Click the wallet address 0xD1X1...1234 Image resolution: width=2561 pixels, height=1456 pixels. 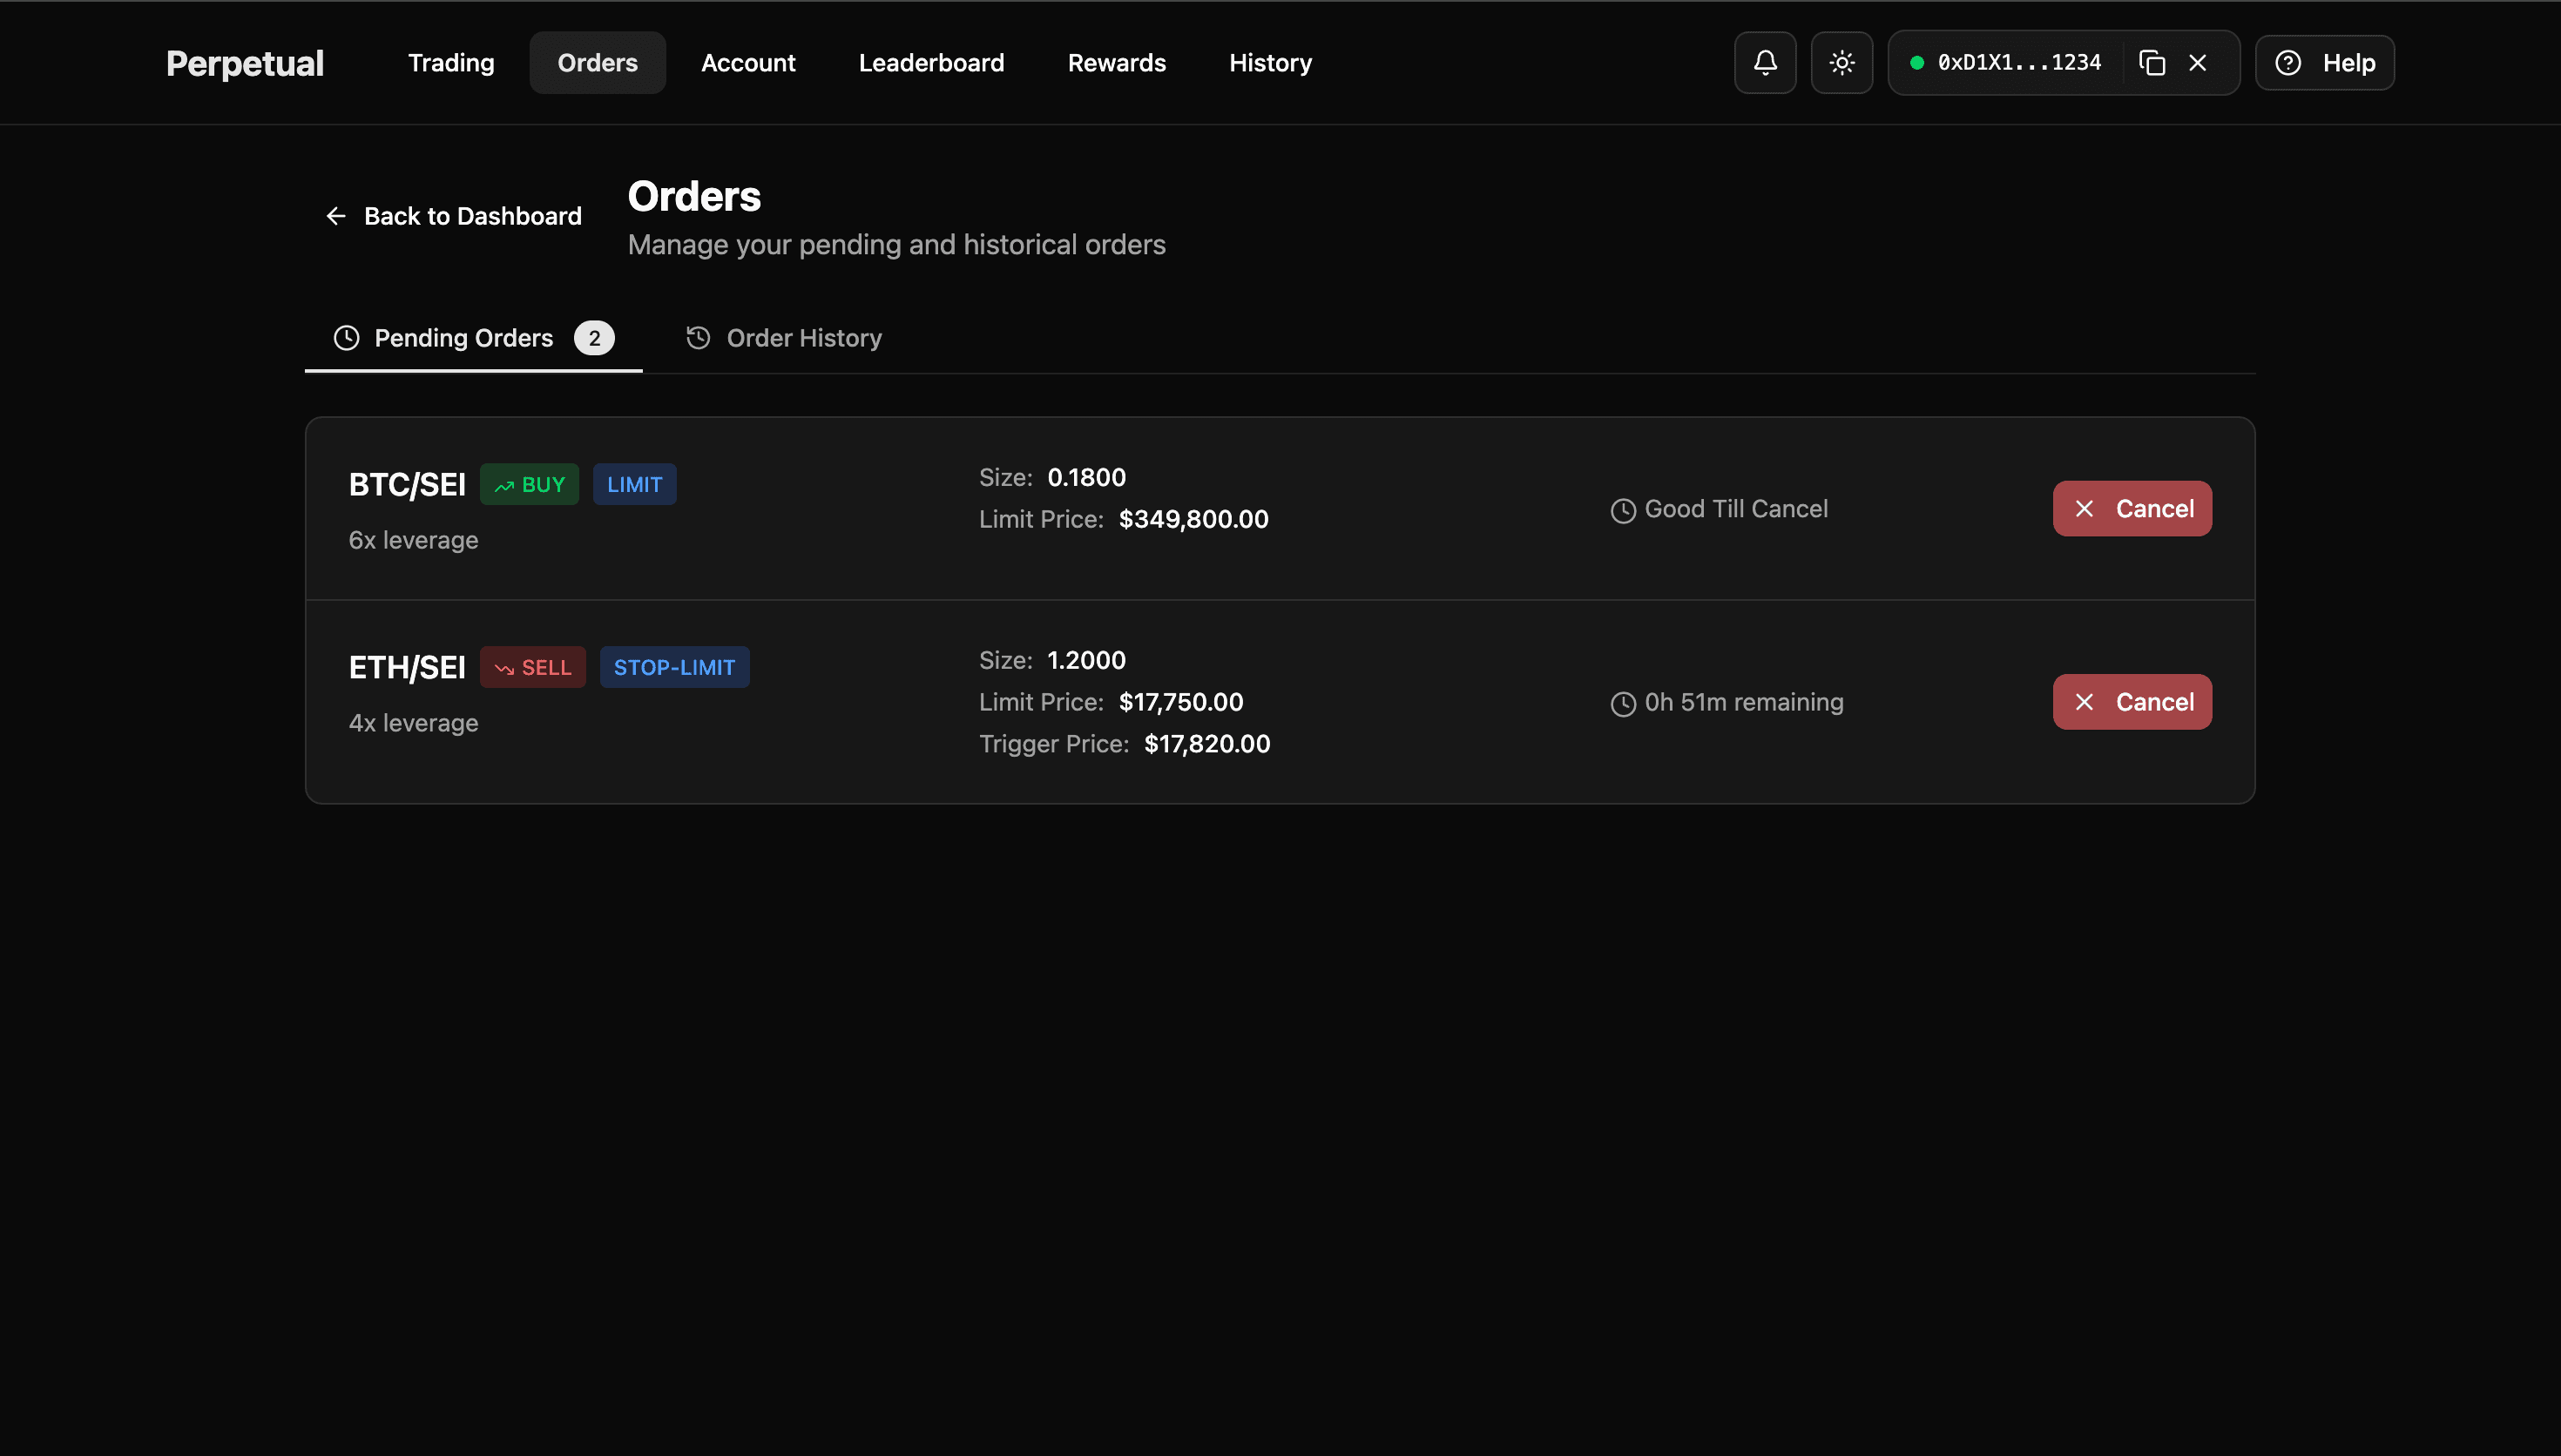coord(2019,63)
